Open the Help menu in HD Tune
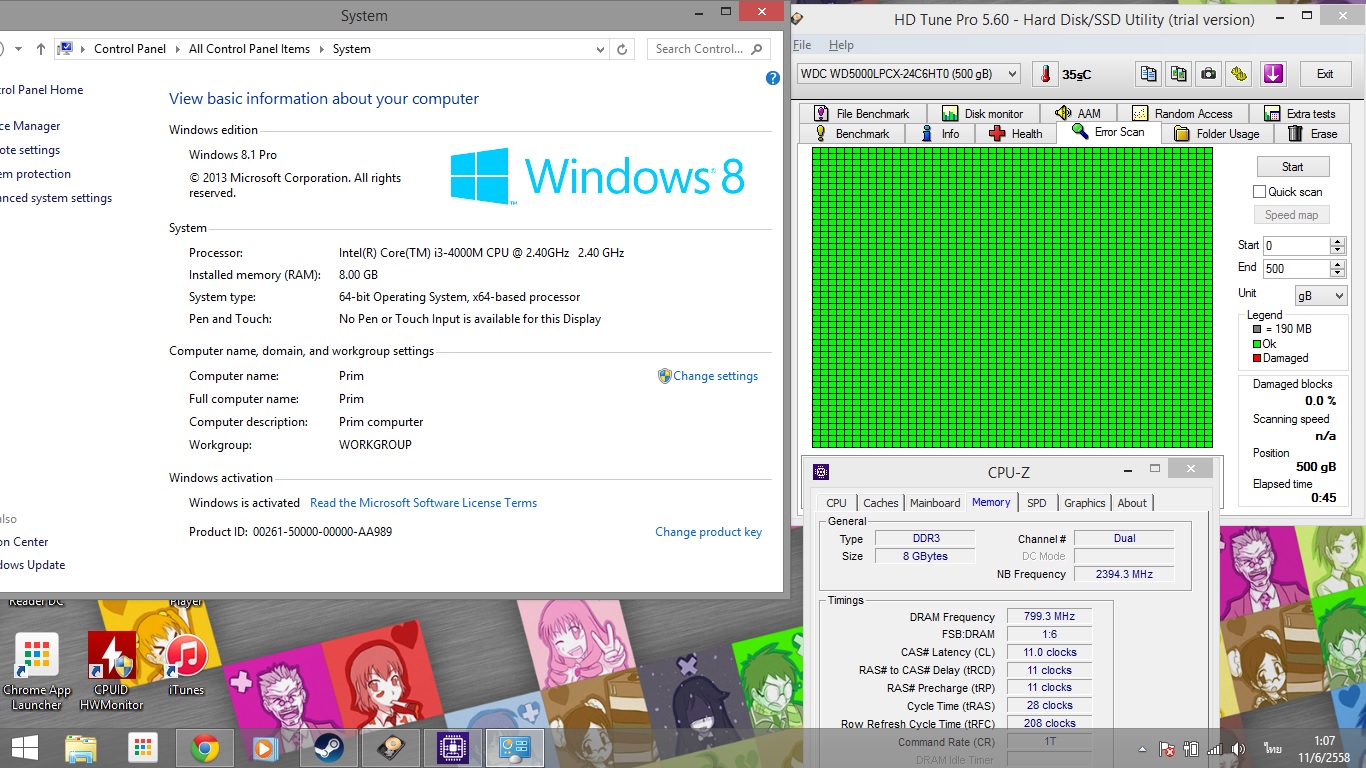 pyautogui.click(x=841, y=45)
